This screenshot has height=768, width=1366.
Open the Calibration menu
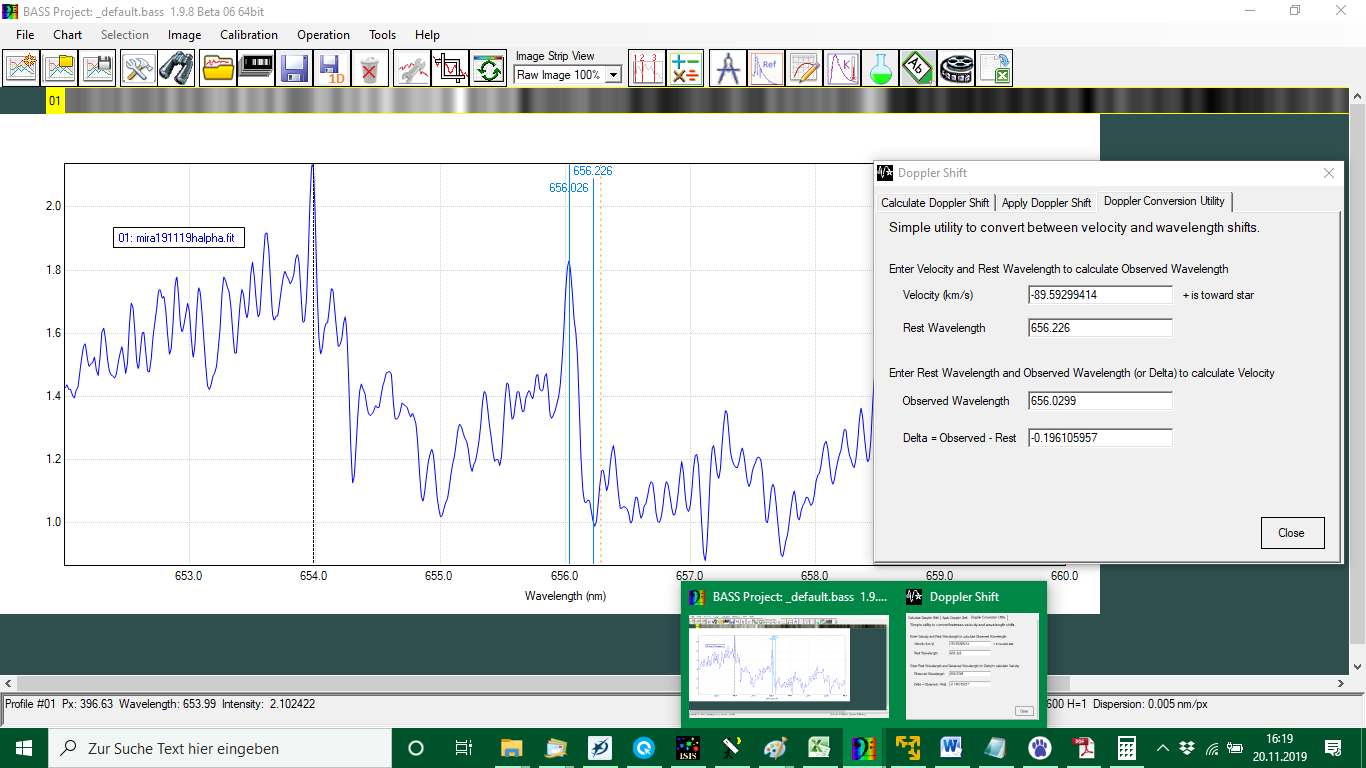coord(249,35)
